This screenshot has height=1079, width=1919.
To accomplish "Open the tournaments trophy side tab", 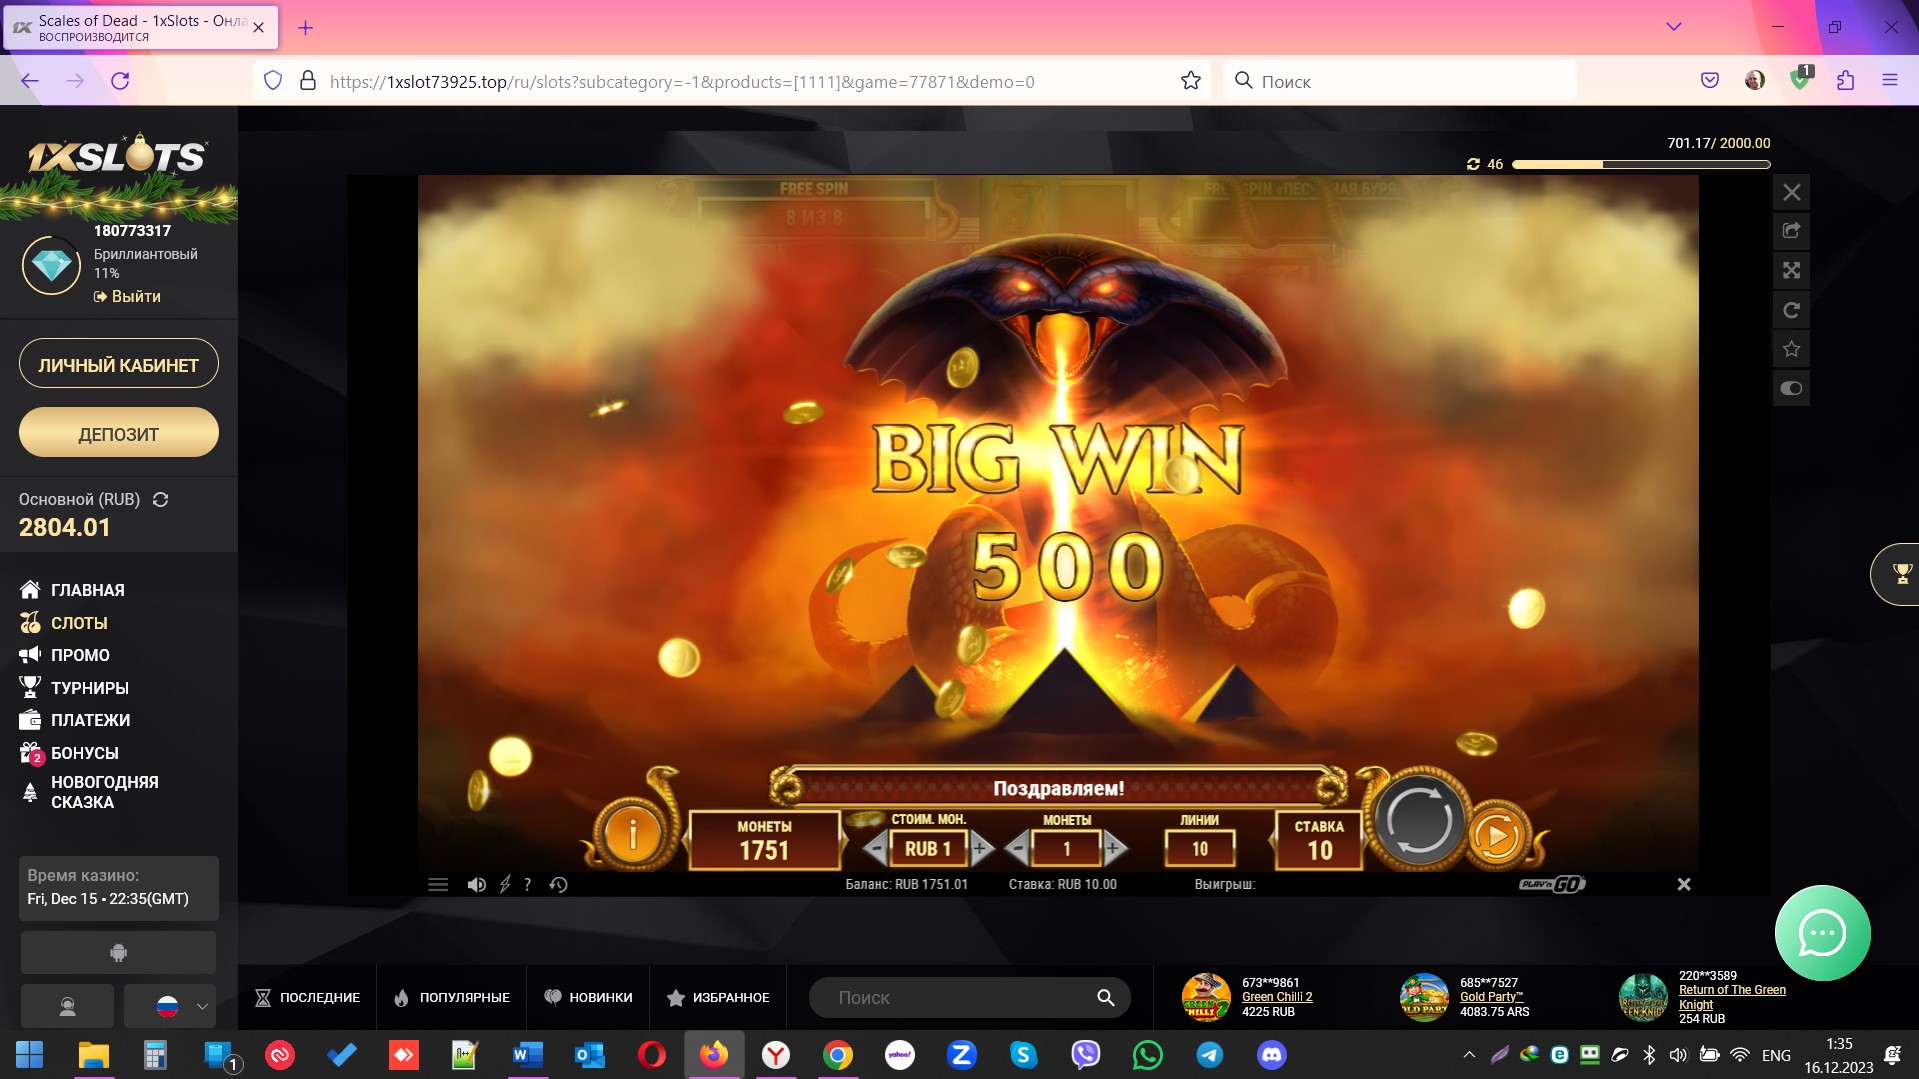I will pyautogui.click(x=1897, y=574).
